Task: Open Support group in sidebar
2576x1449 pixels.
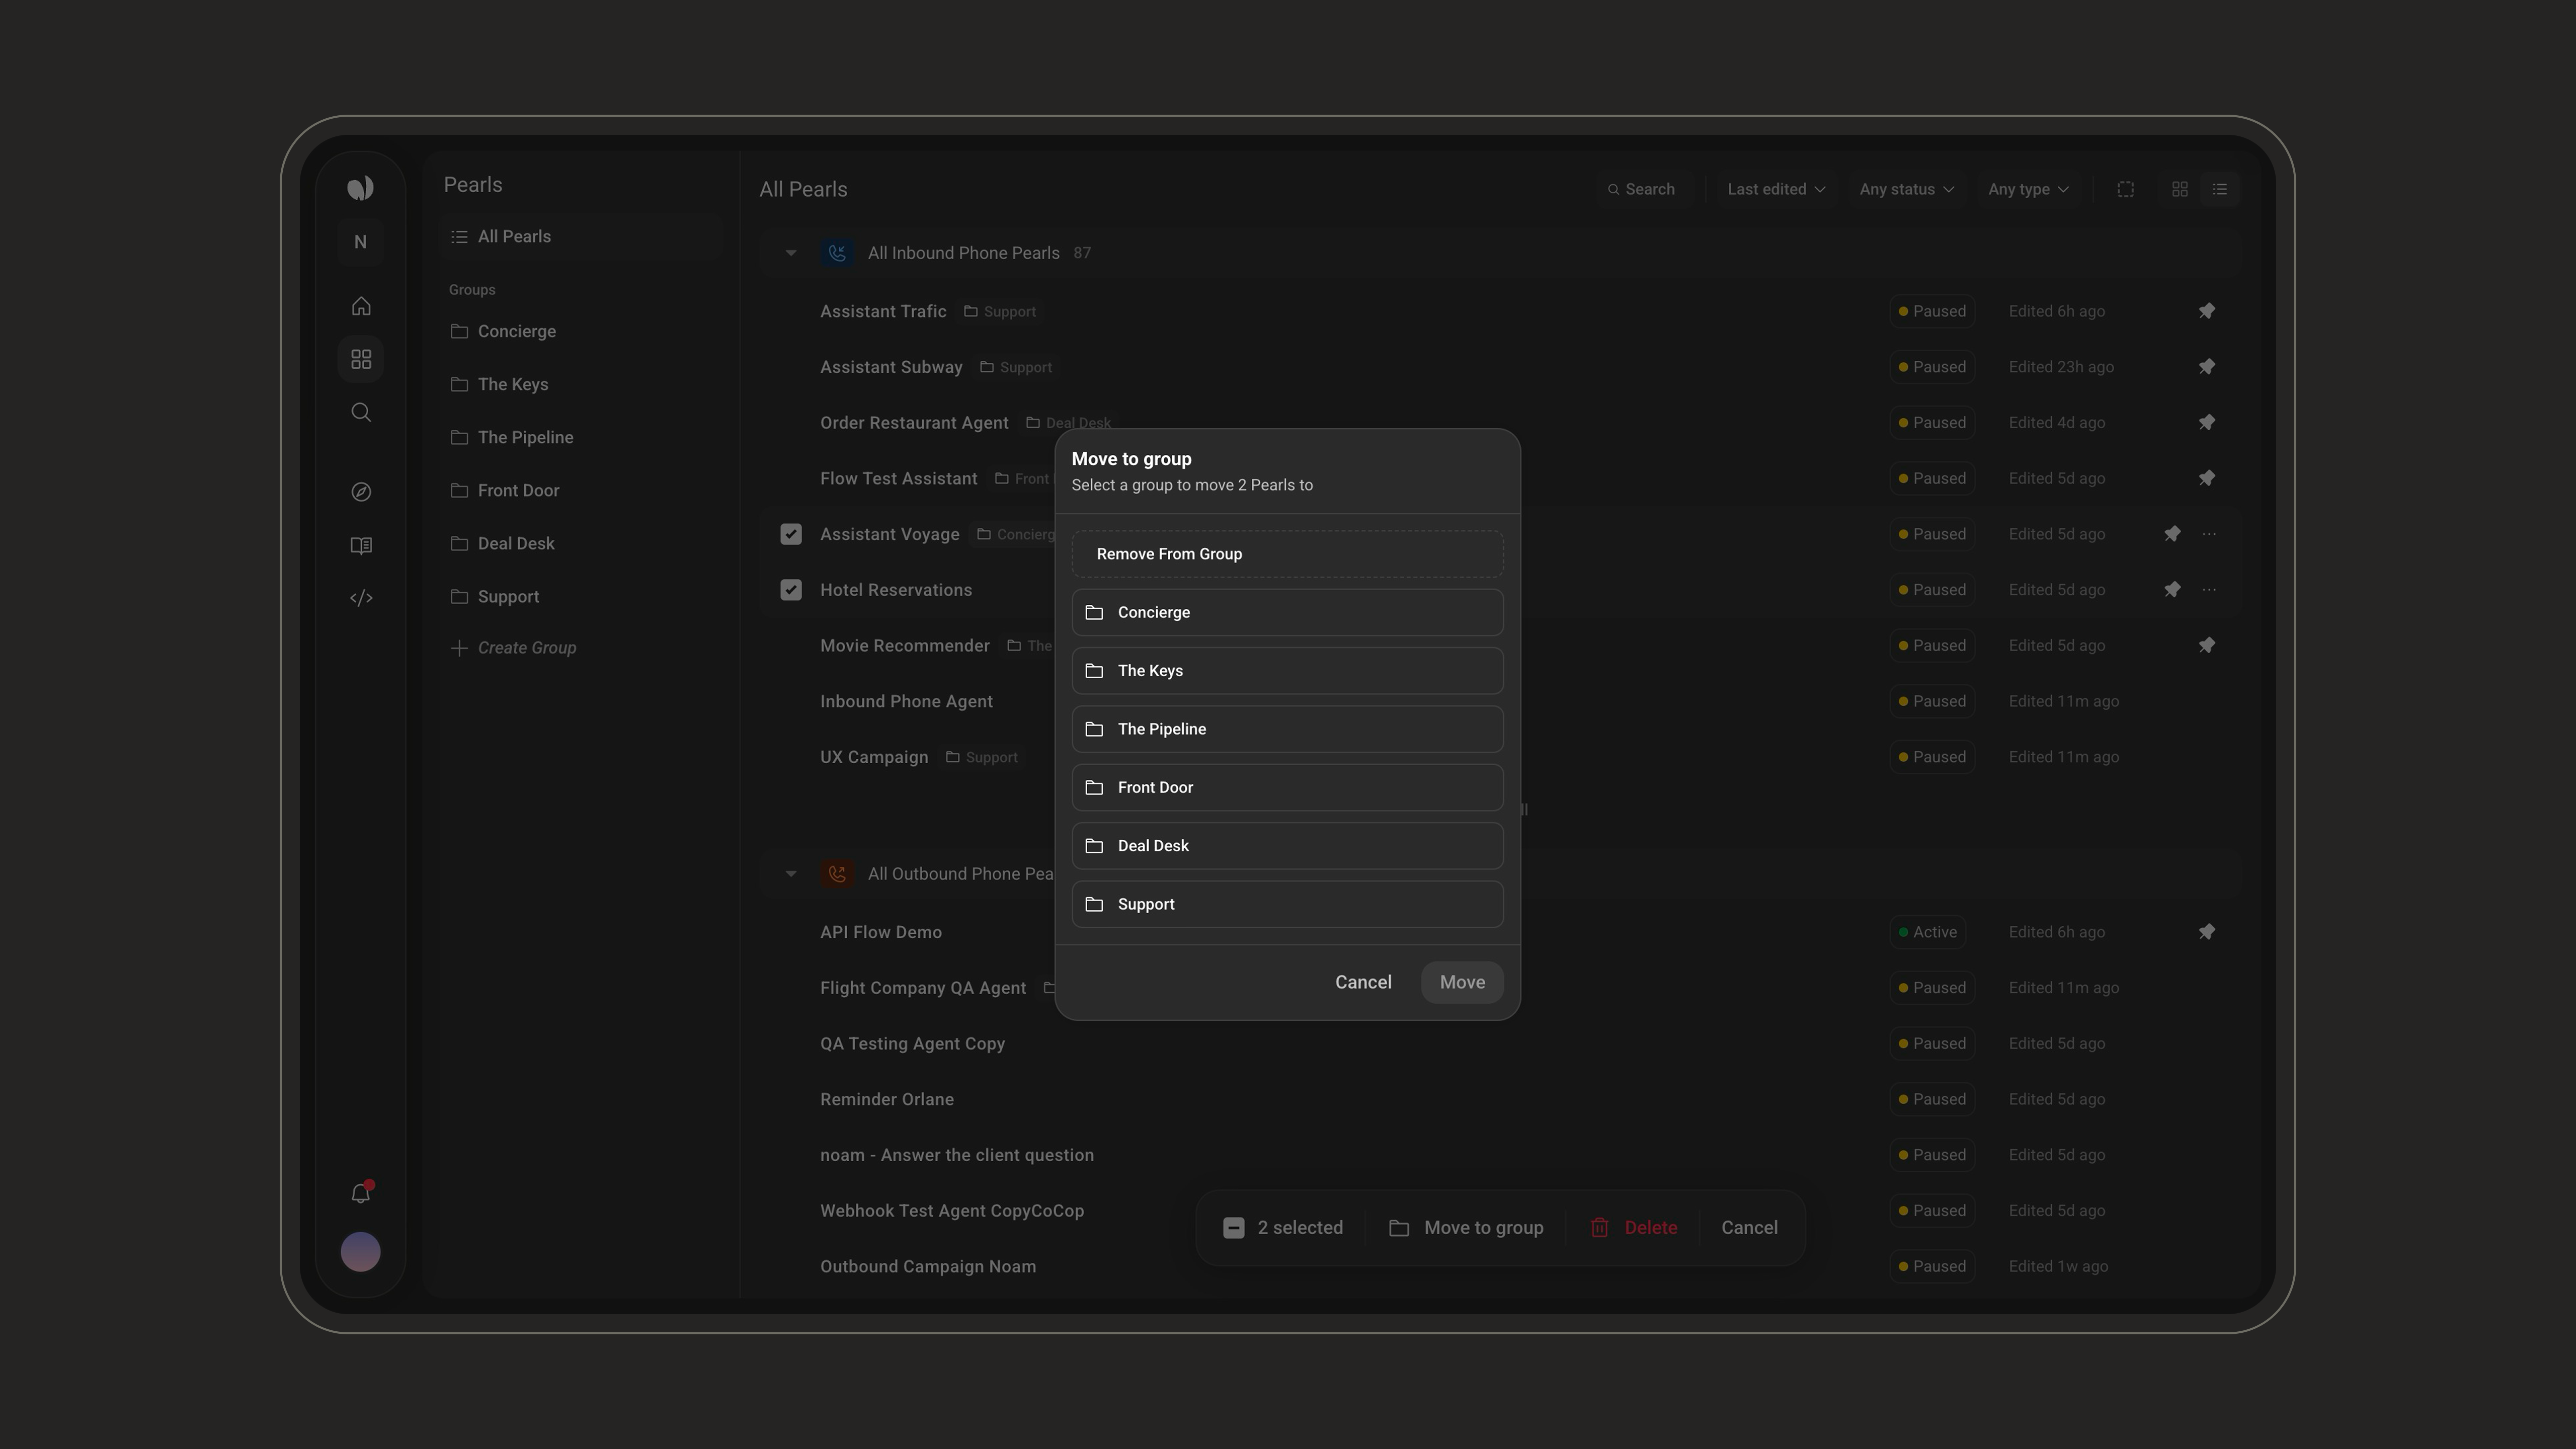Action: pyautogui.click(x=581, y=596)
